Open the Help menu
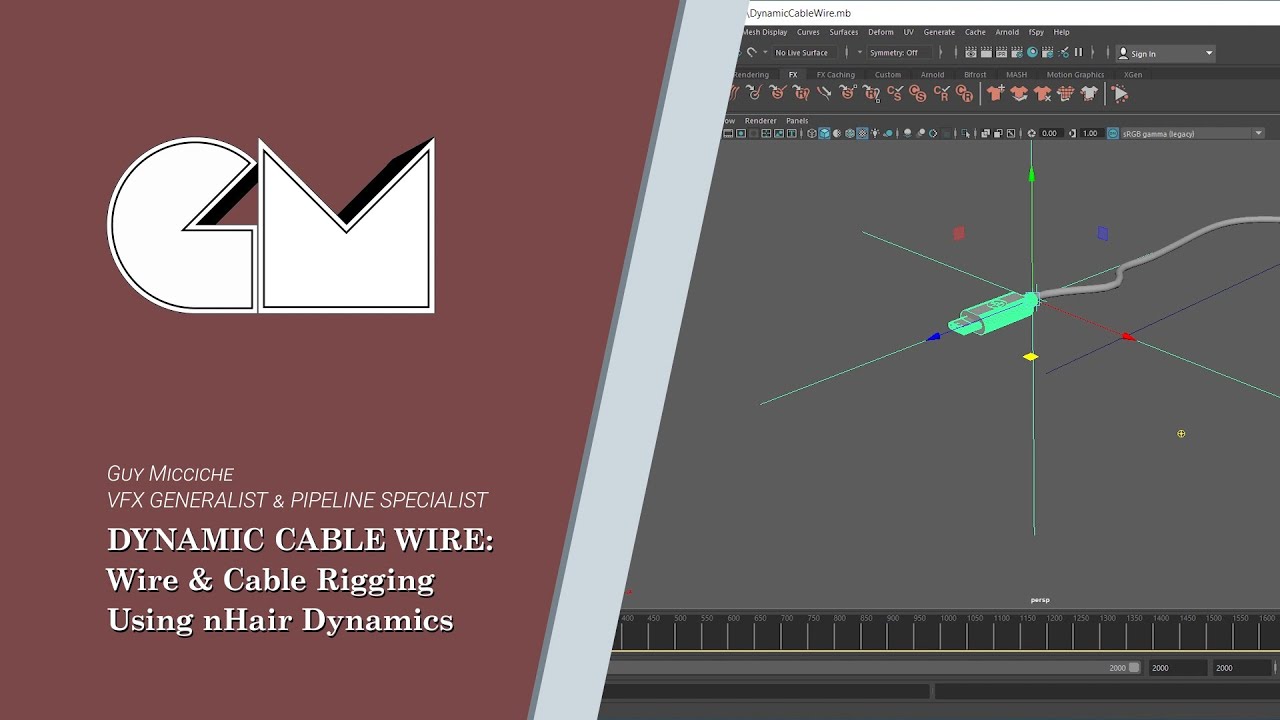 pyautogui.click(x=1062, y=32)
